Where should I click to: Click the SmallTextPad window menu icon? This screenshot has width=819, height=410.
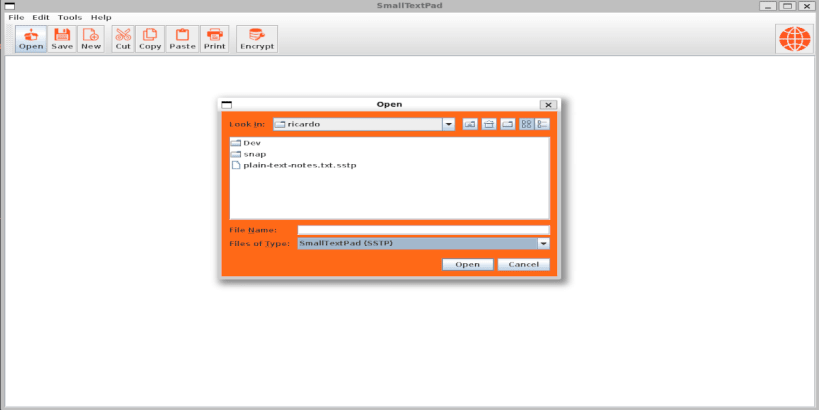pos(9,6)
